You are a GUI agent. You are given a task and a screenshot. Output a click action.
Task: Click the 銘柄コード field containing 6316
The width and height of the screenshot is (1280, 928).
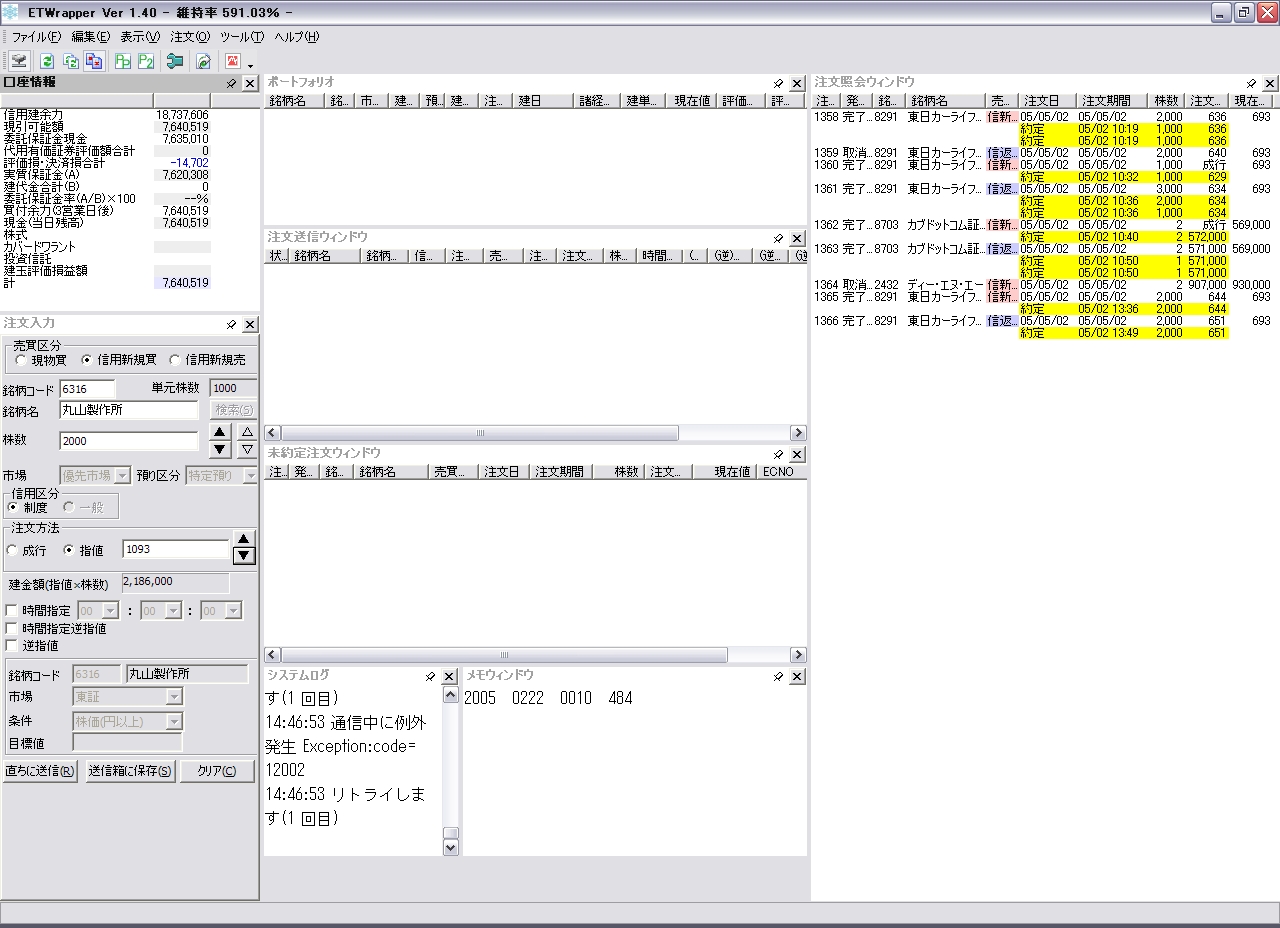pos(88,388)
